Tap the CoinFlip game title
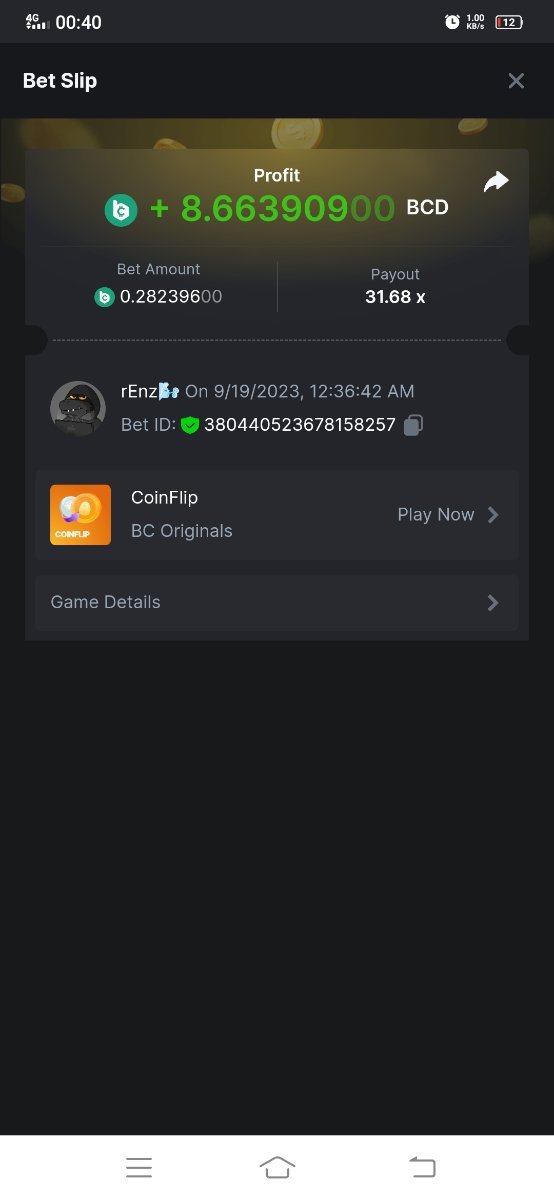 click(x=164, y=497)
